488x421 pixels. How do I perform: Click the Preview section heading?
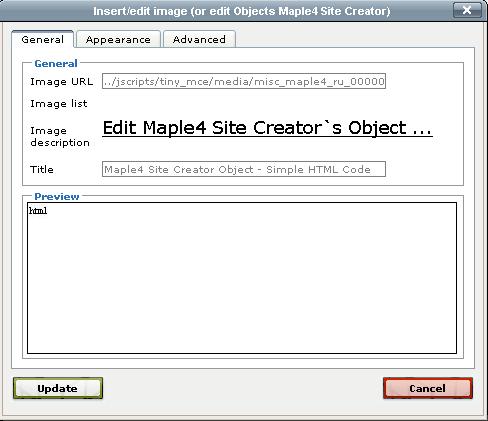coord(57,196)
